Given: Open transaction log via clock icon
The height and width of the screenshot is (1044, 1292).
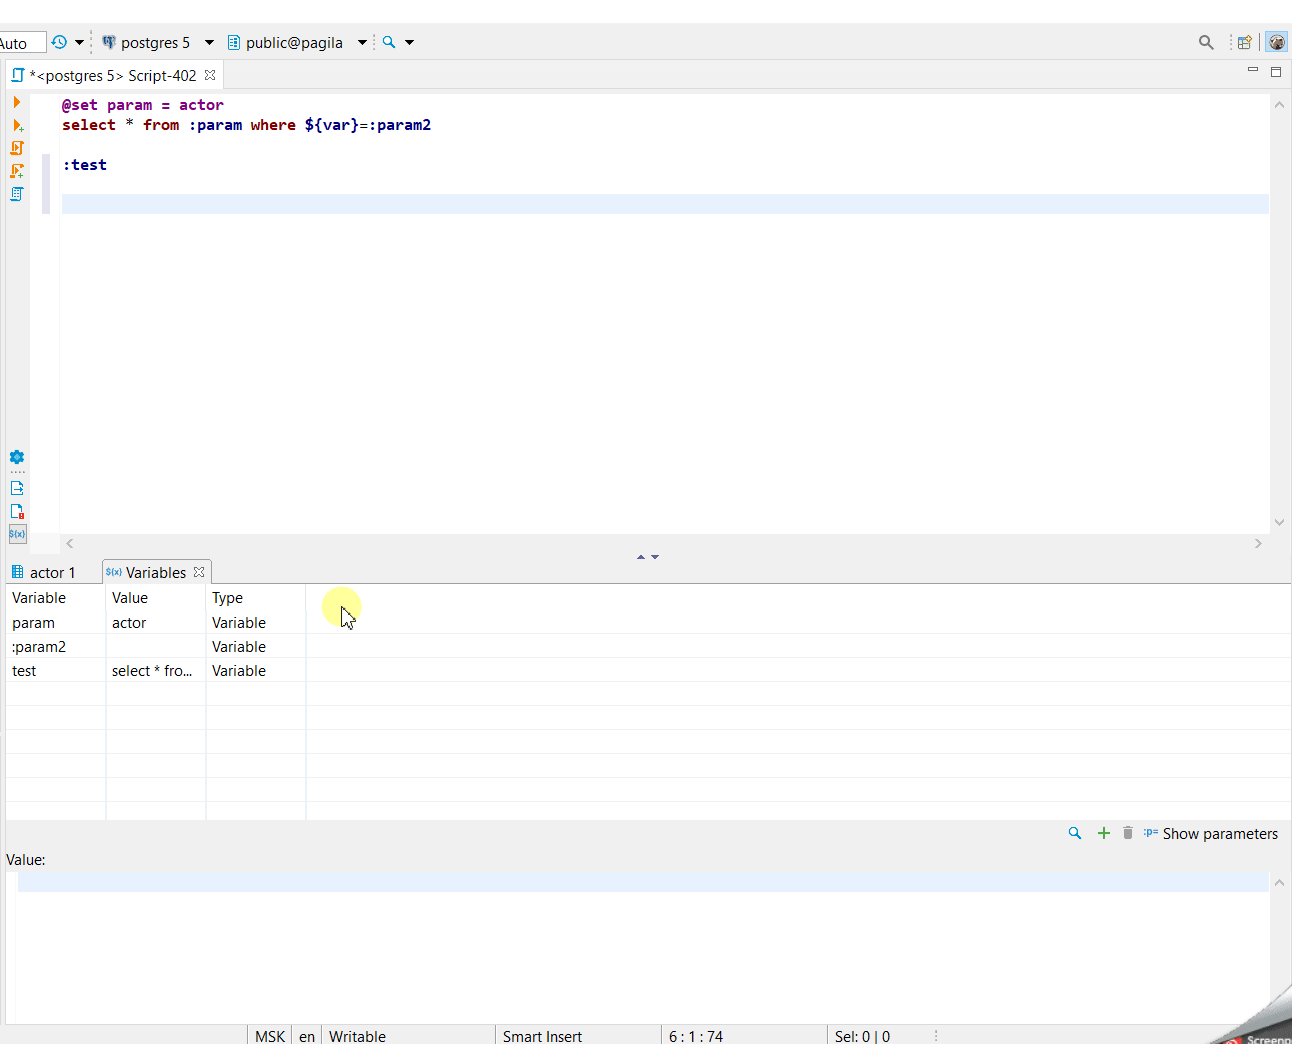Looking at the screenshot, I should coord(58,42).
